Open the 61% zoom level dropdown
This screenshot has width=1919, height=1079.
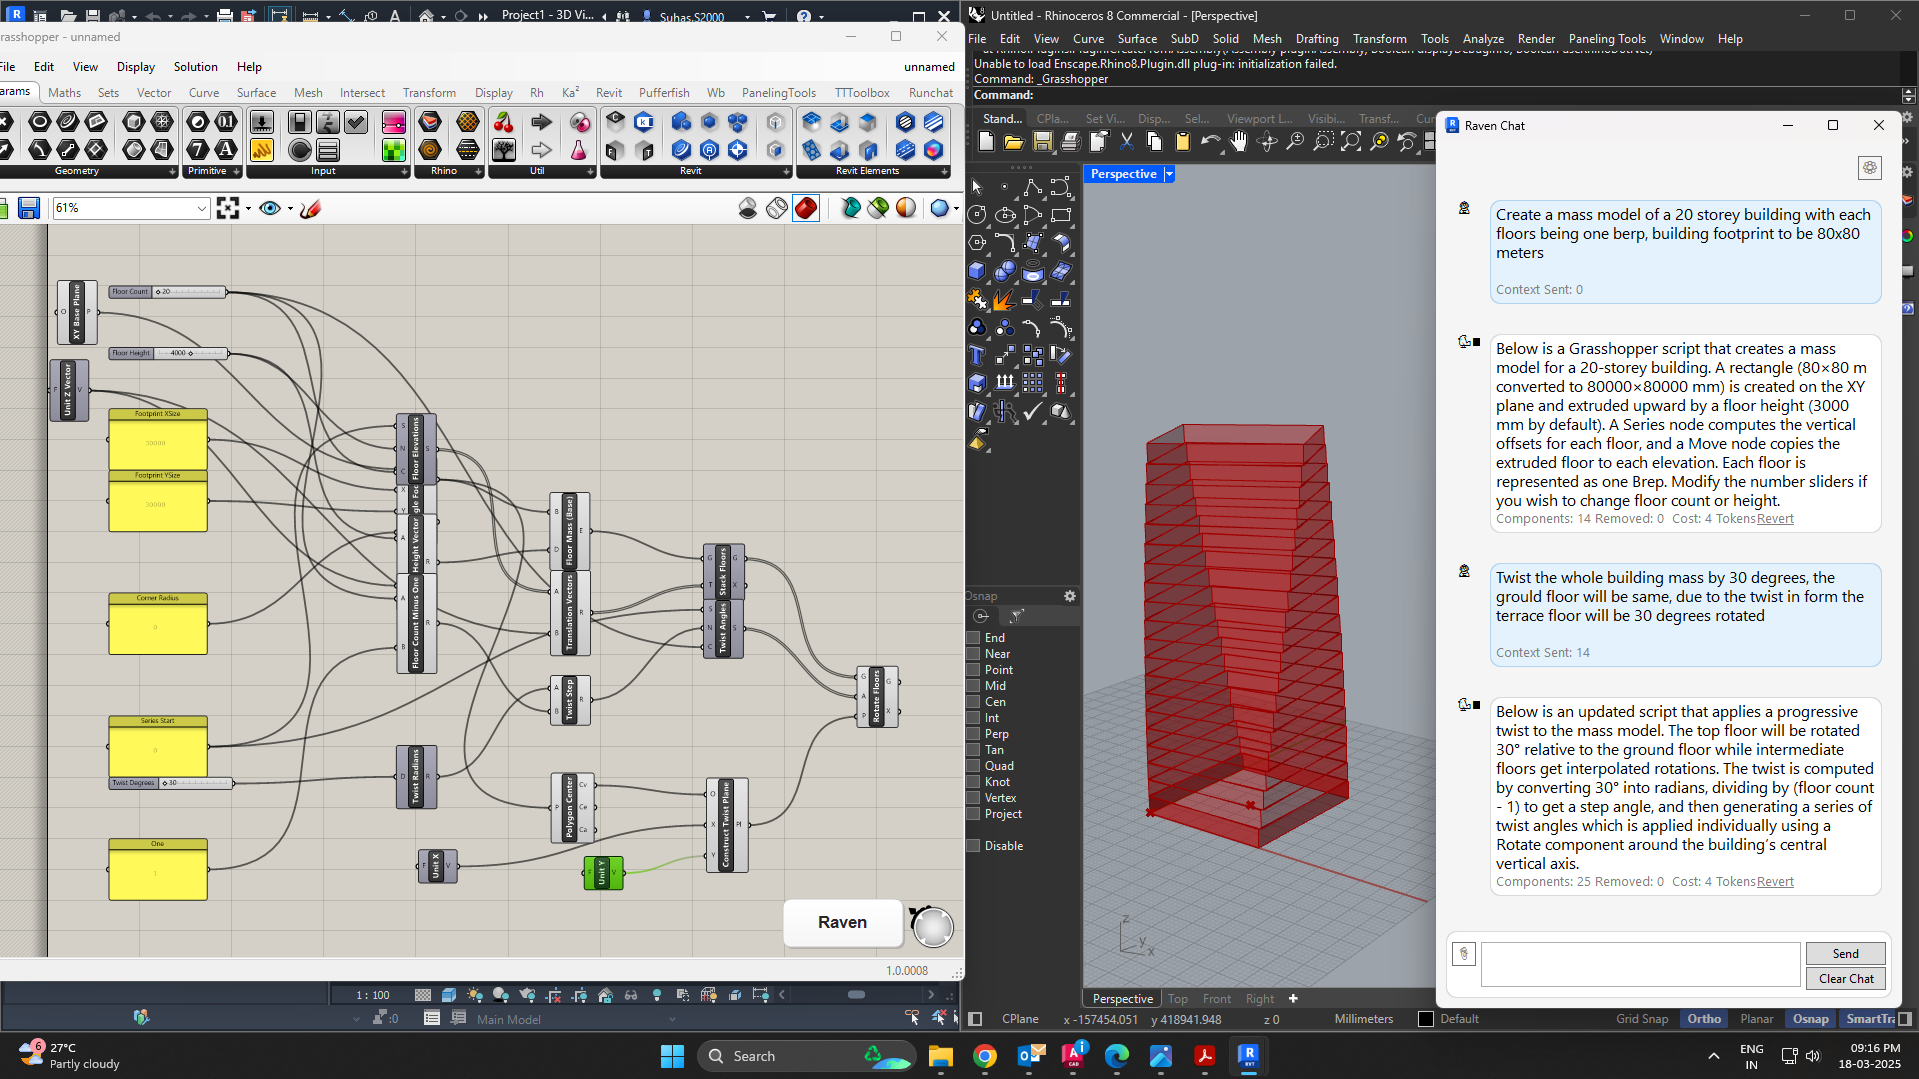[201, 208]
